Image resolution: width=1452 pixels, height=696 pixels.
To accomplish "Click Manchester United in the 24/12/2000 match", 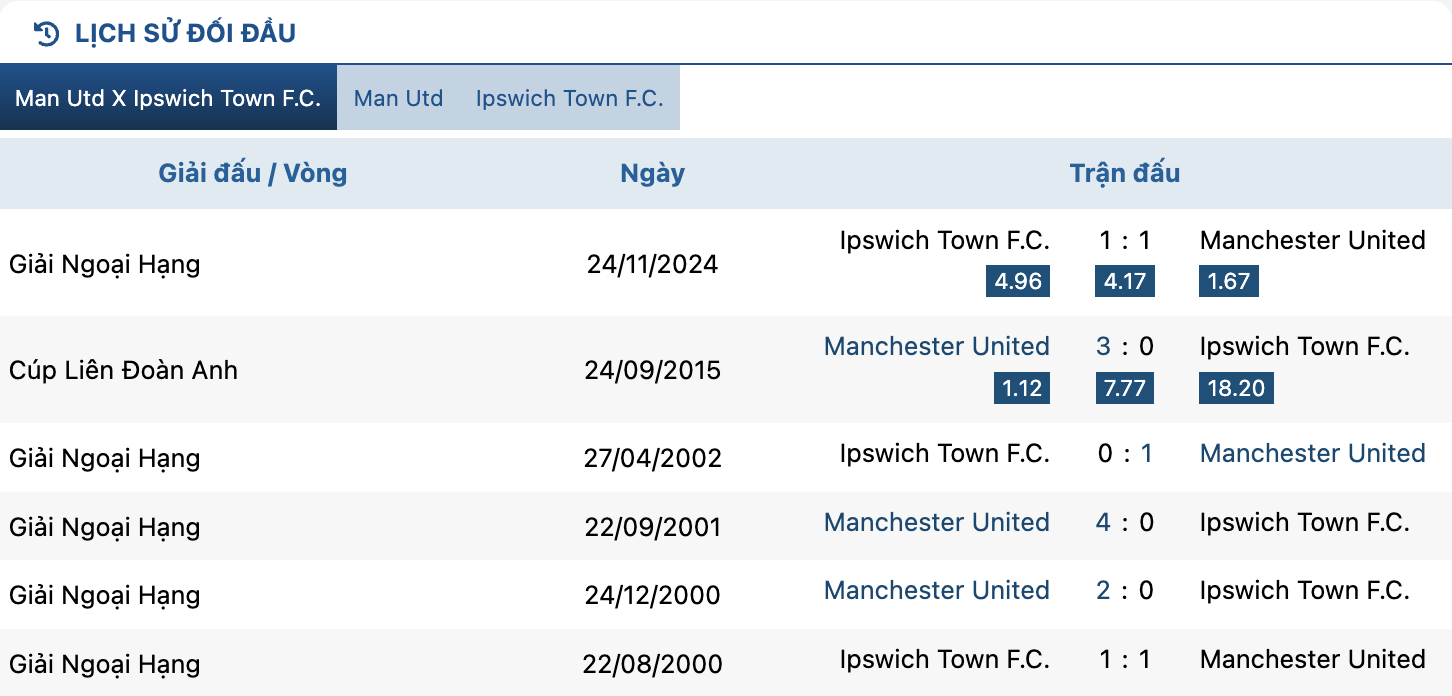I will pos(936,591).
